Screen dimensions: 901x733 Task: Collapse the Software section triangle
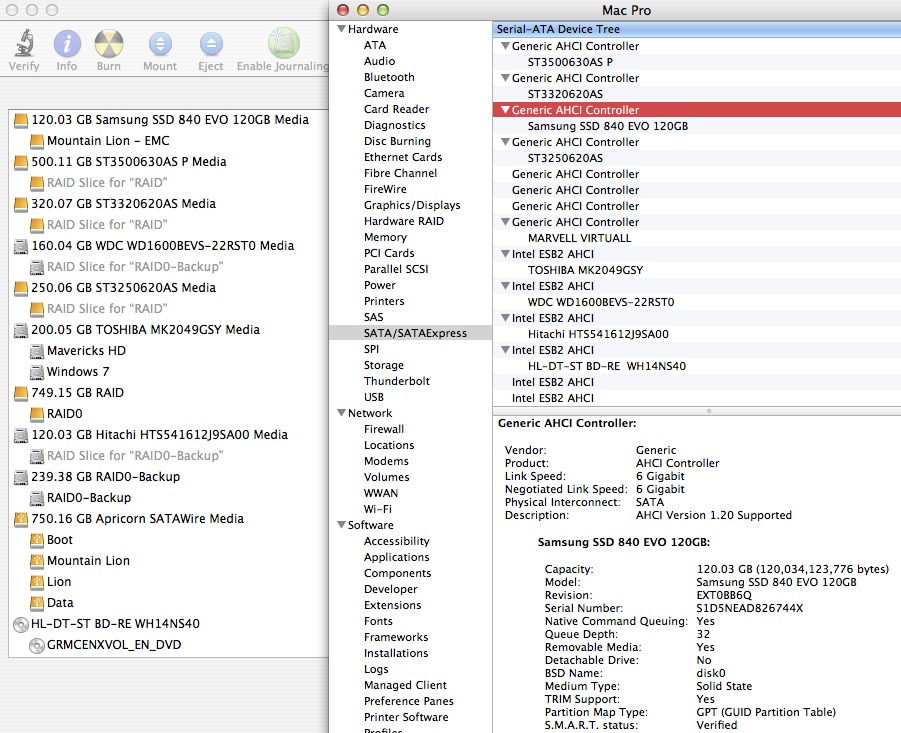[341, 524]
